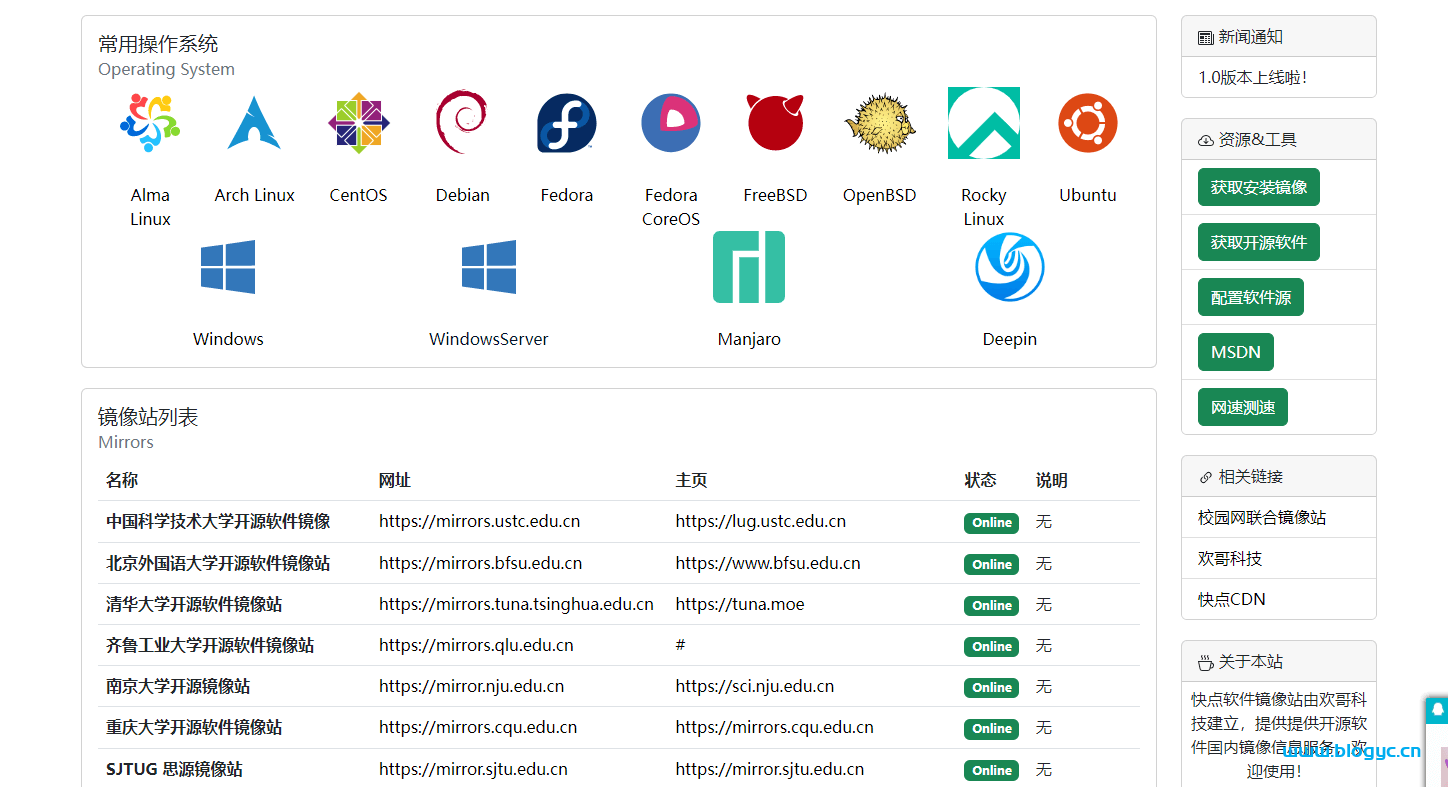Visit the 欢哥科技 link
This screenshot has height=787, width=1448.
[x=1230, y=558]
